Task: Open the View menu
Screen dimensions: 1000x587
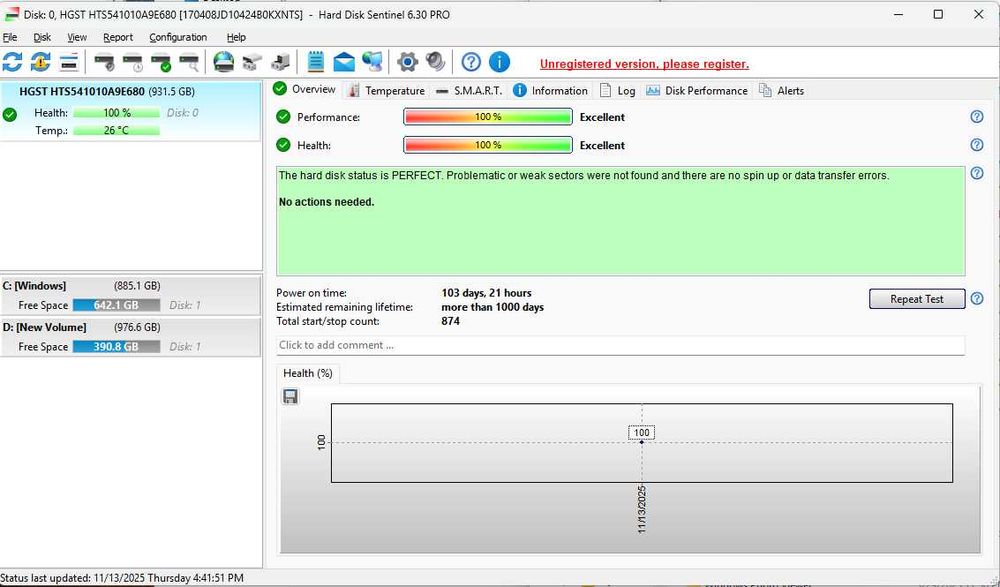Action: tap(77, 37)
